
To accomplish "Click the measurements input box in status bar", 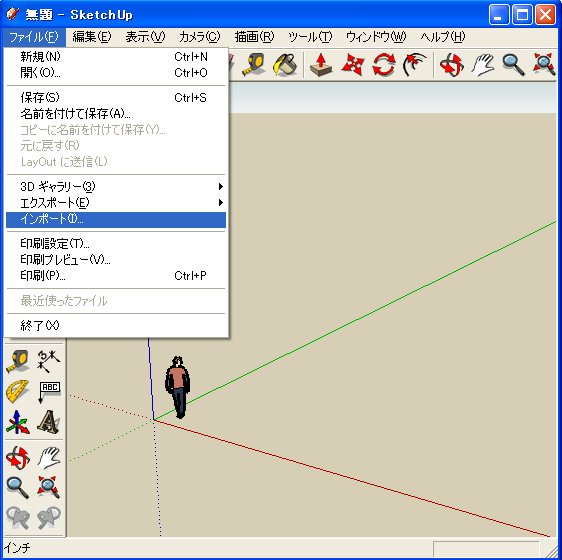I will 486,549.
